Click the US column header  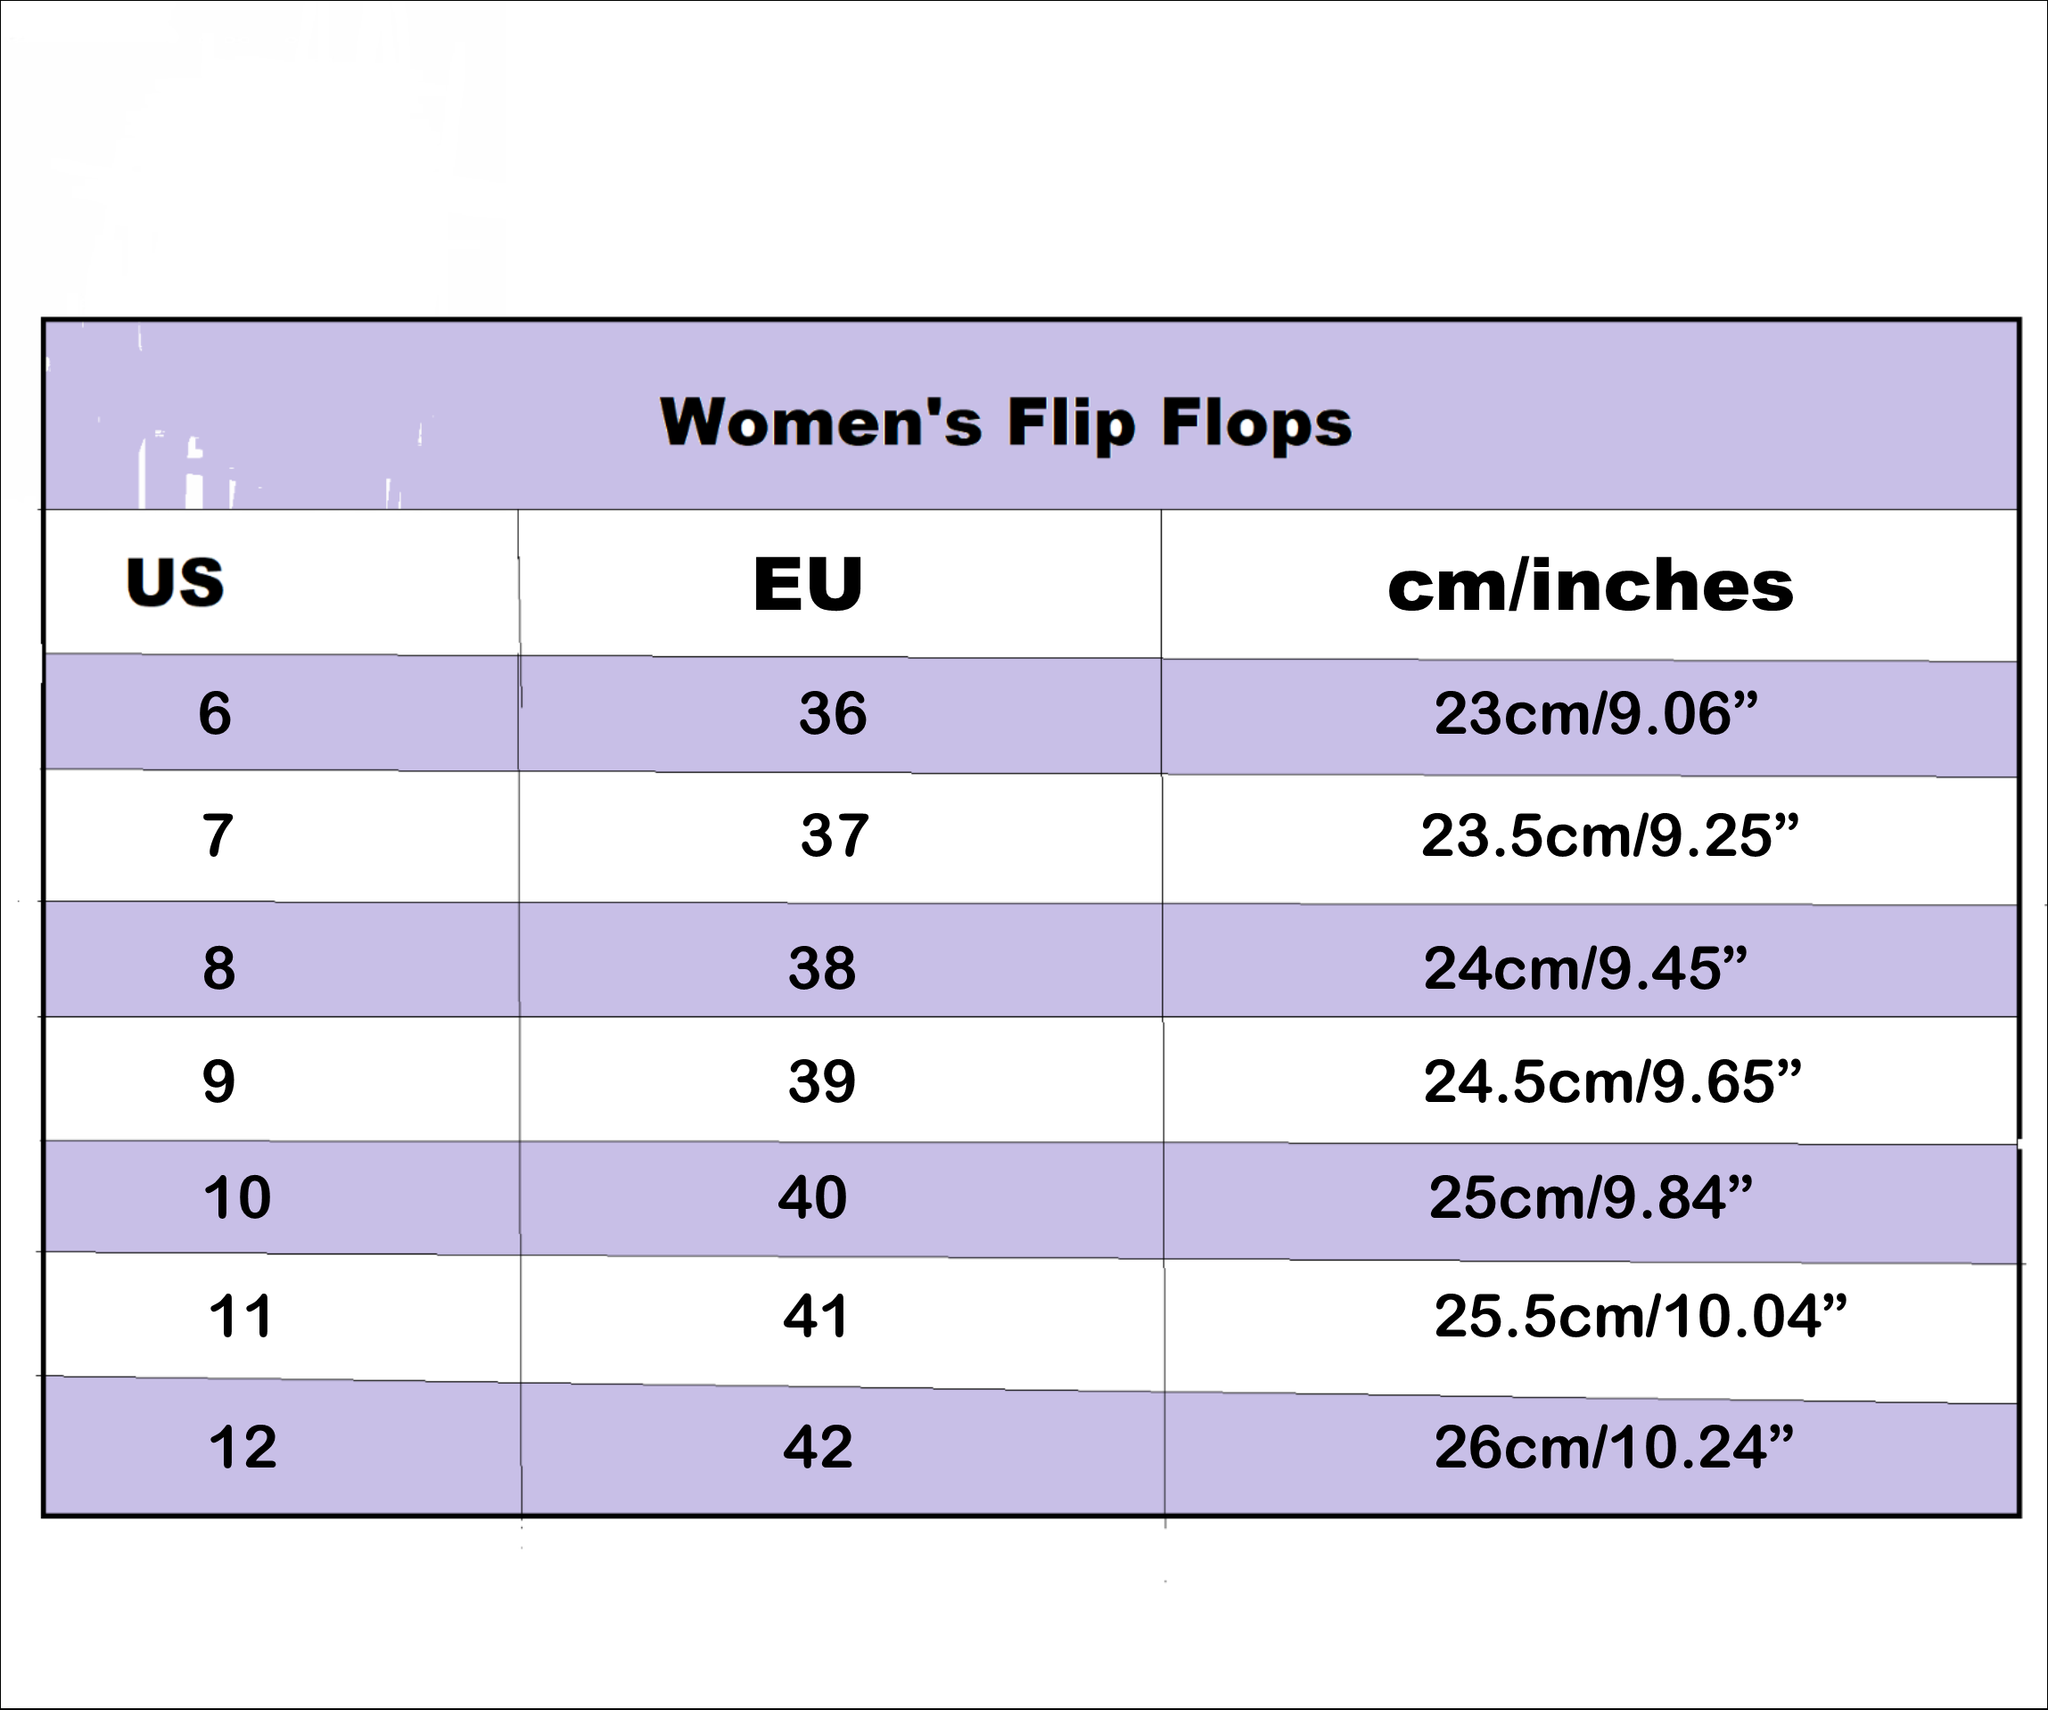coord(175,582)
